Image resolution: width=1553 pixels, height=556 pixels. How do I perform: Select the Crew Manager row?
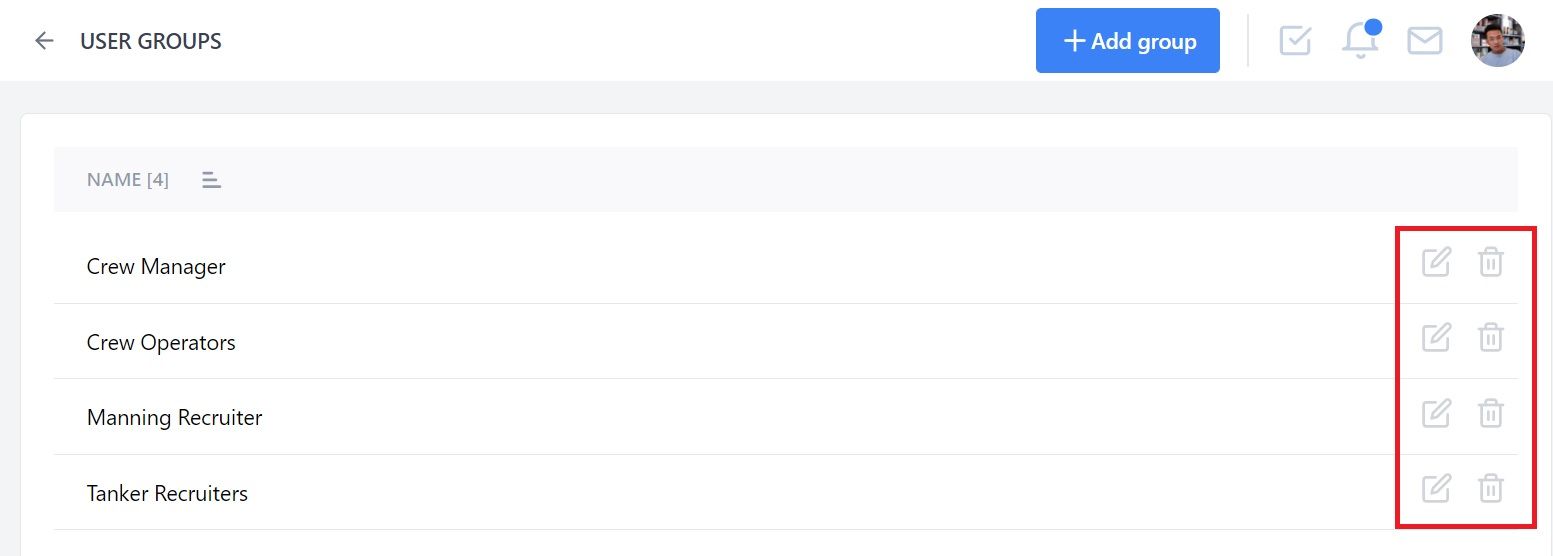(785, 266)
